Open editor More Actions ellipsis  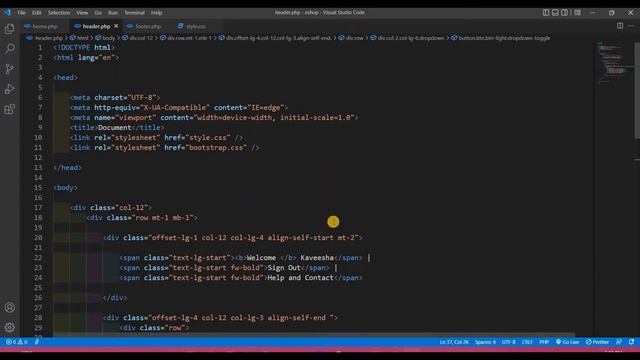[631, 26]
